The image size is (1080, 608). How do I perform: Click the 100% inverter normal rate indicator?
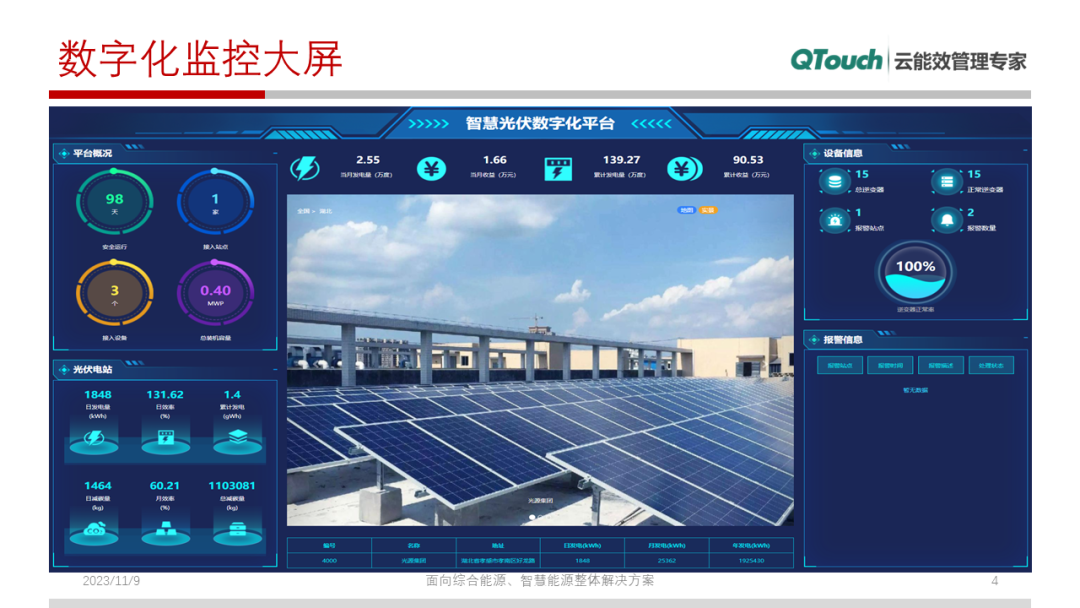pyautogui.click(x=915, y=273)
